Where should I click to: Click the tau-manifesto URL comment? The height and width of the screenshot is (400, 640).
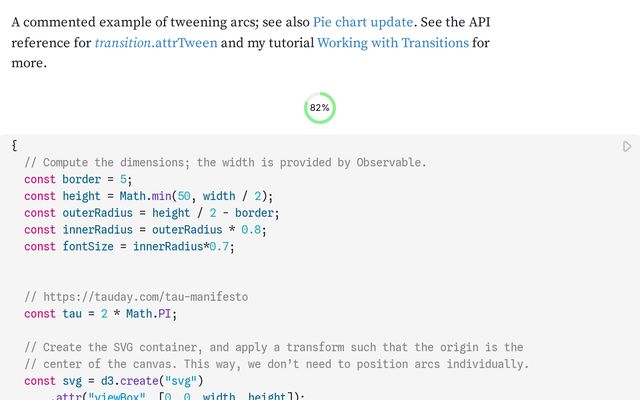coord(136,297)
